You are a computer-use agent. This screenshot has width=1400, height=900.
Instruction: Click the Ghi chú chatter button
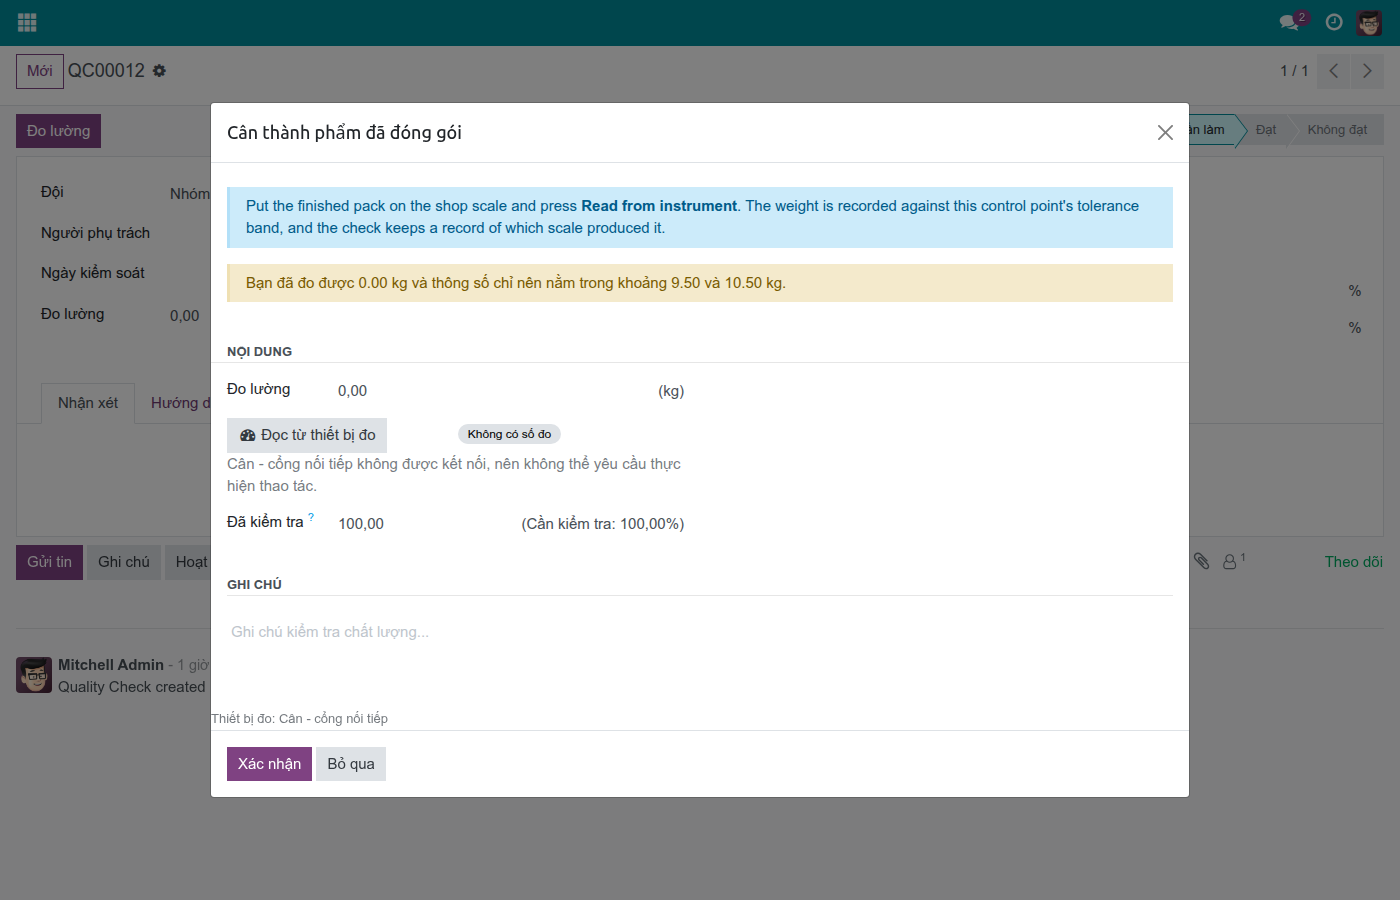[x=124, y=562]
